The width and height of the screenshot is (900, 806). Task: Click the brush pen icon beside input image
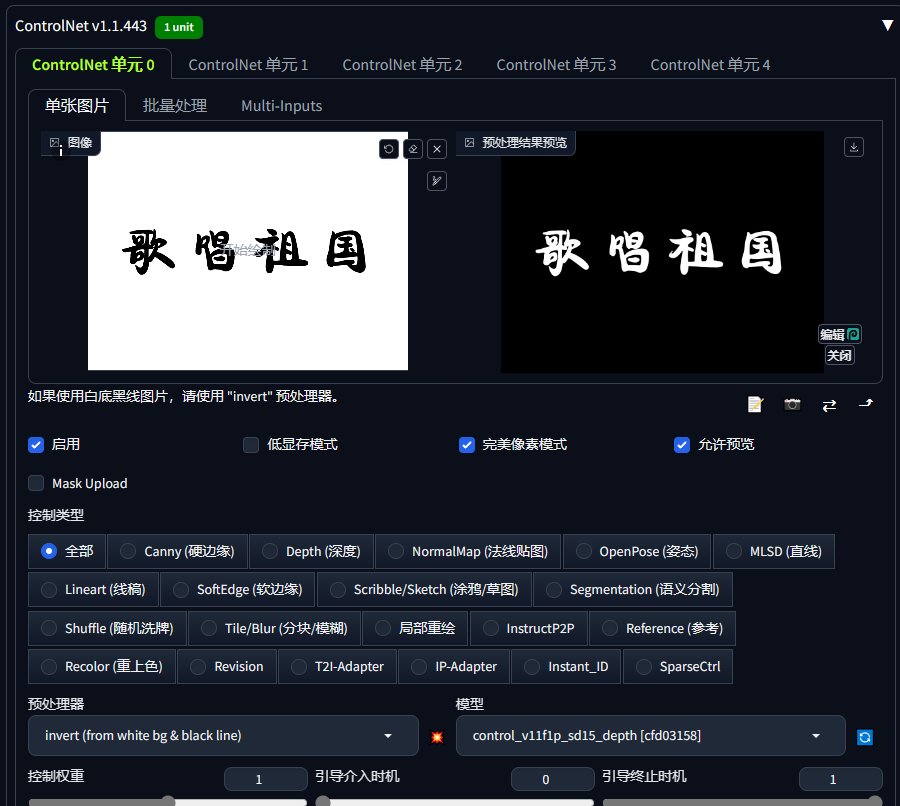pos(437,181)
